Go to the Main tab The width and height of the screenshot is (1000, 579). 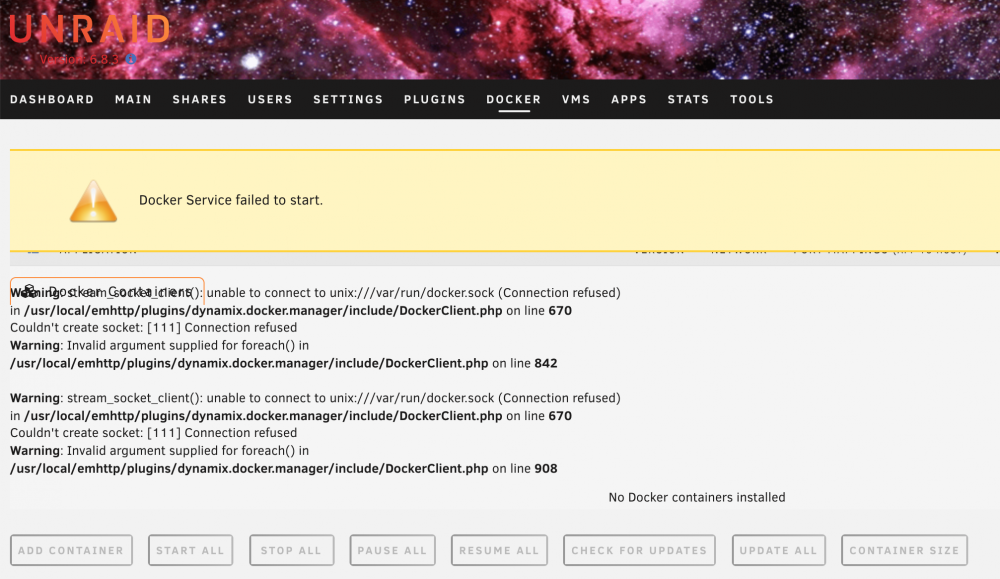[133, 99]
